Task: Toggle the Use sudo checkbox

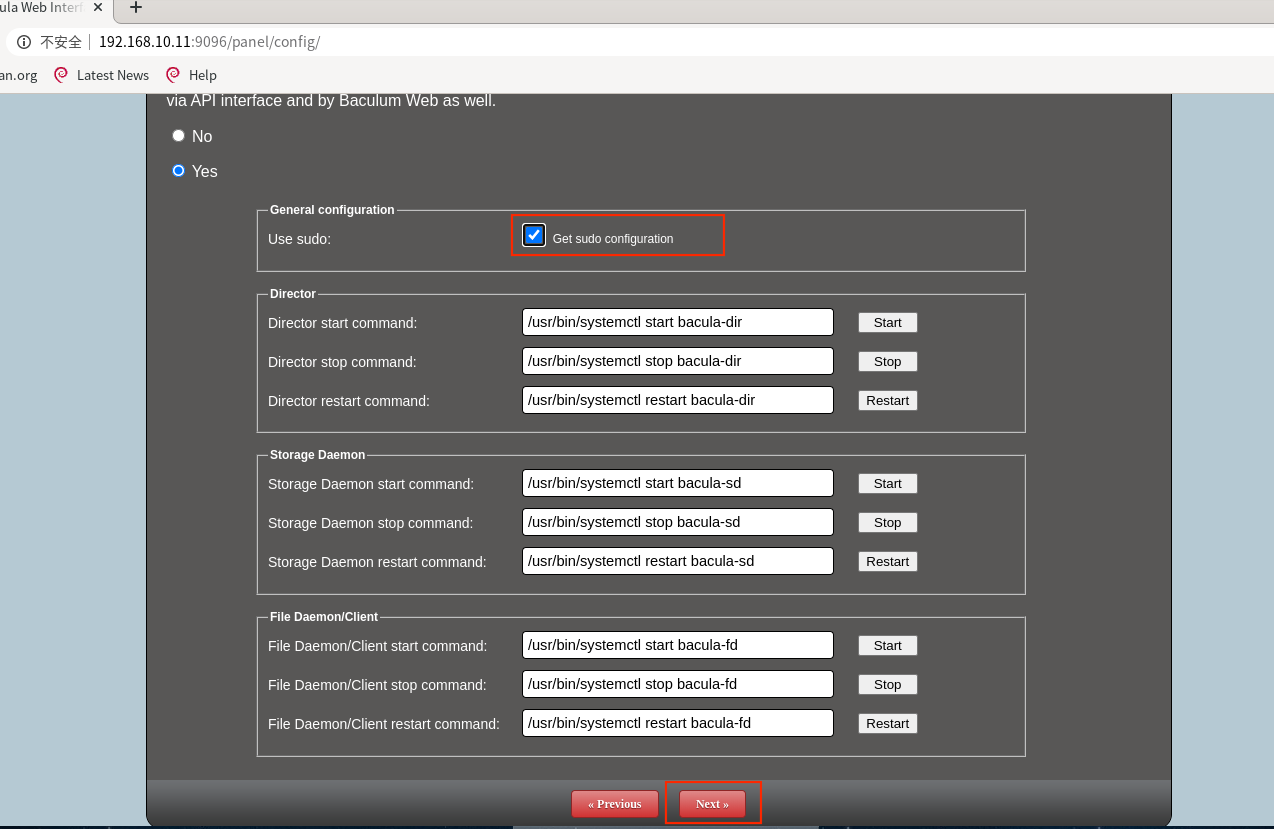Action: pyautogui.click(x=534, y=236)
